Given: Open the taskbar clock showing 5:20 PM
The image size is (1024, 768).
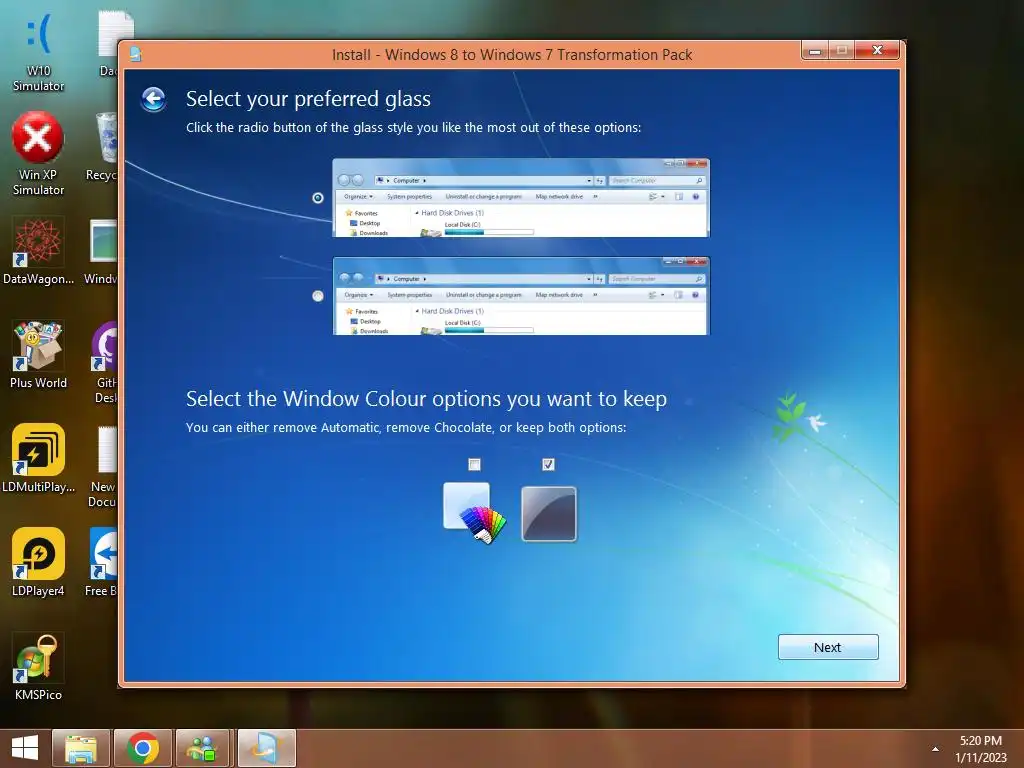Looking at the screenshot, I should 980,749.
